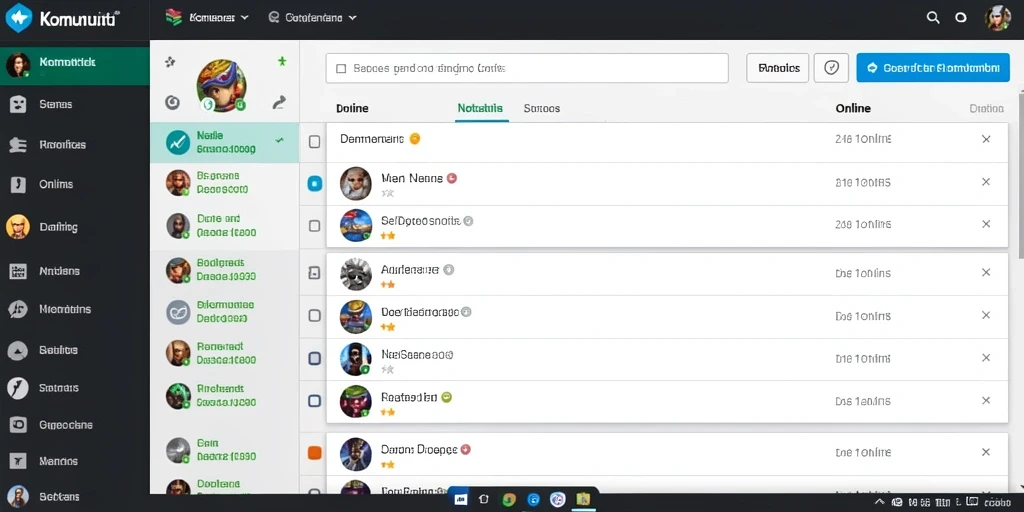
Task: Tick the checkbox in the Reatesdlen row
Action: 314,401
